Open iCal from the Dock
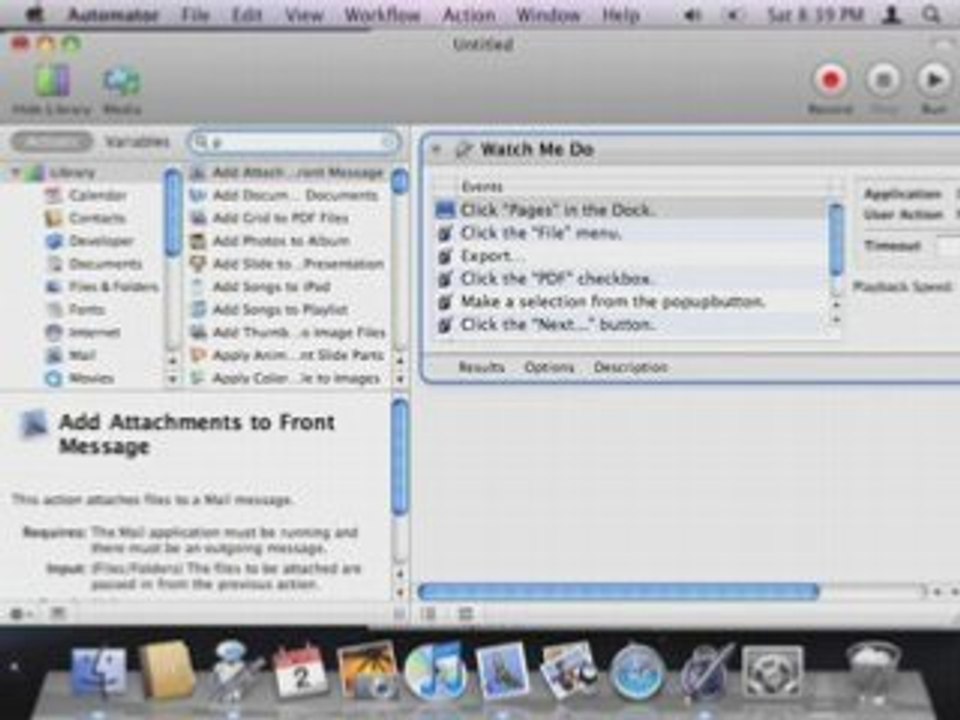 (299, 672)
